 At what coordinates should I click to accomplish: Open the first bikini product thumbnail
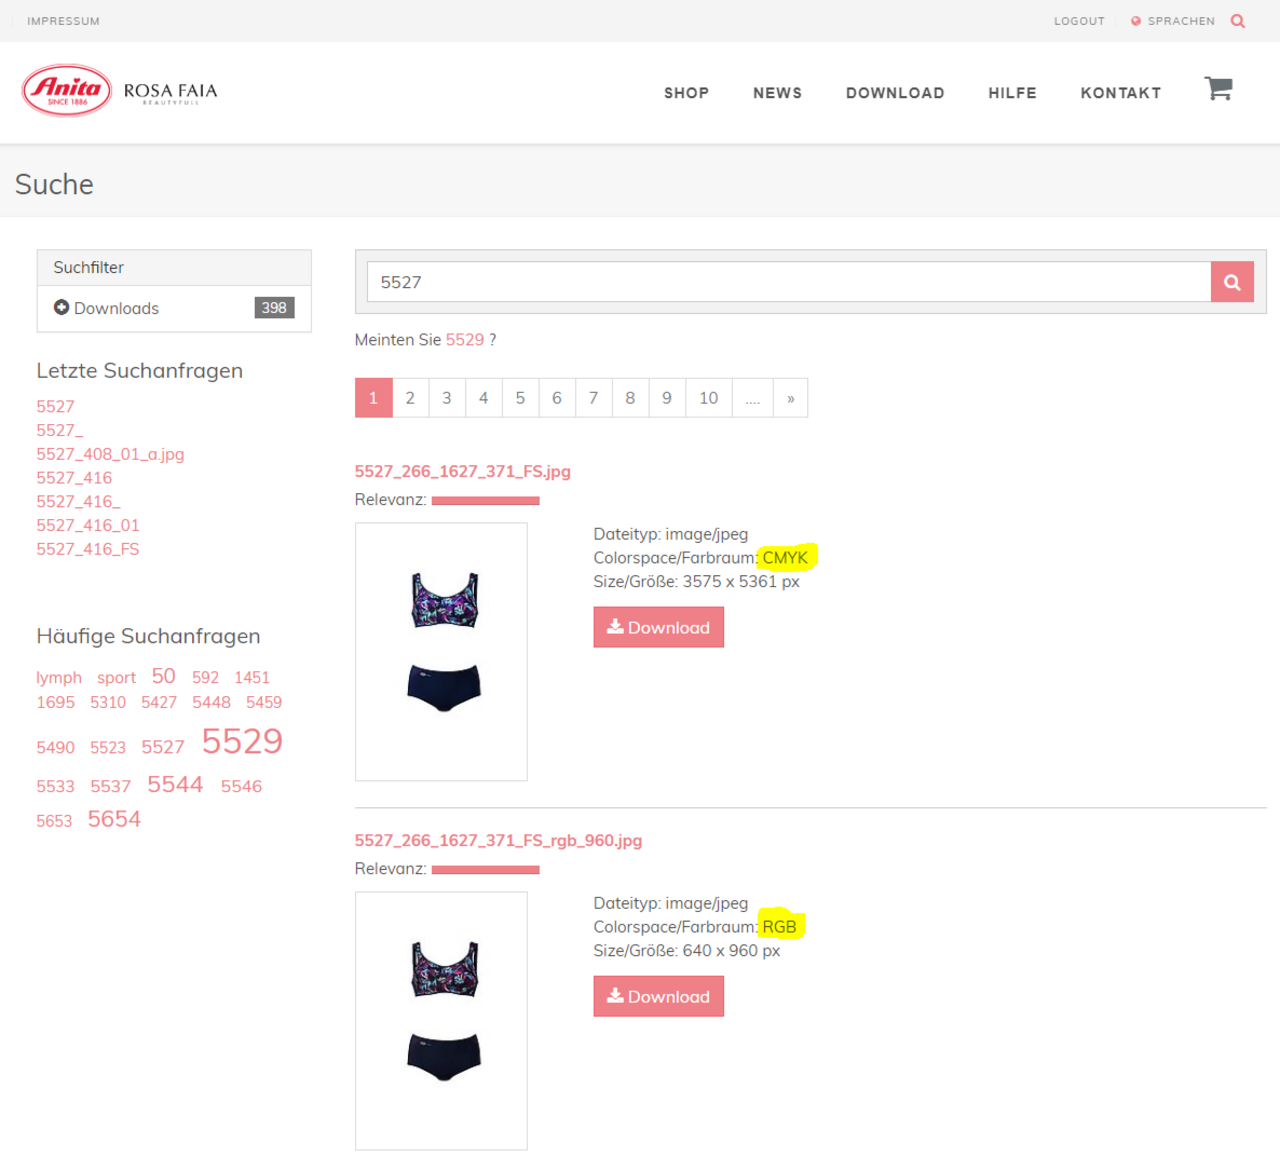coord(441,651)
